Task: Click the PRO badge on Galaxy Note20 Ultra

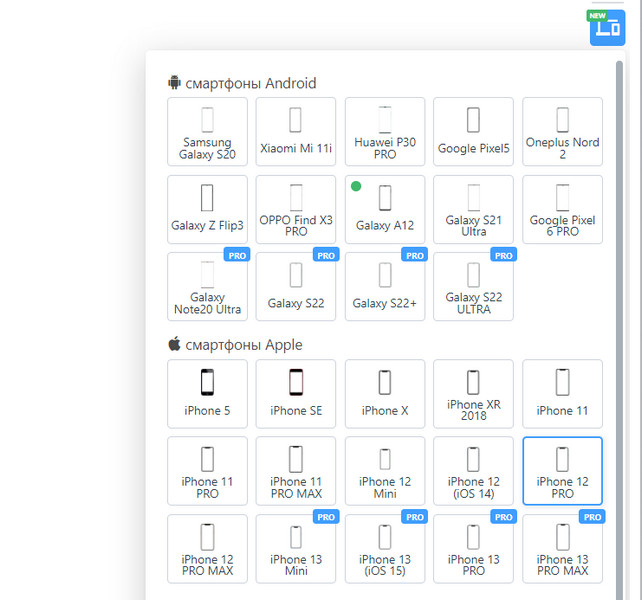Action: (x=237, y=255)
